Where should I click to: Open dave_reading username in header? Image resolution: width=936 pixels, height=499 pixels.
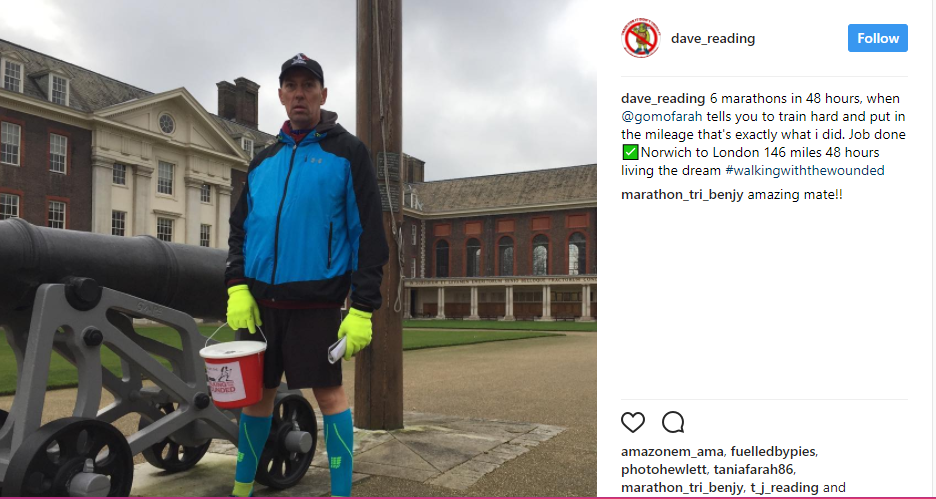coord(713,39)
